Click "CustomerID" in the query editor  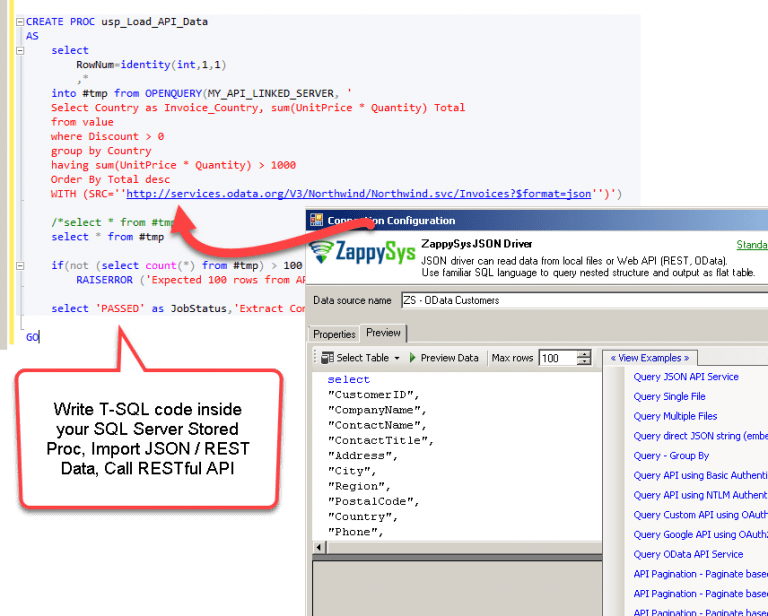coord(373,395)
